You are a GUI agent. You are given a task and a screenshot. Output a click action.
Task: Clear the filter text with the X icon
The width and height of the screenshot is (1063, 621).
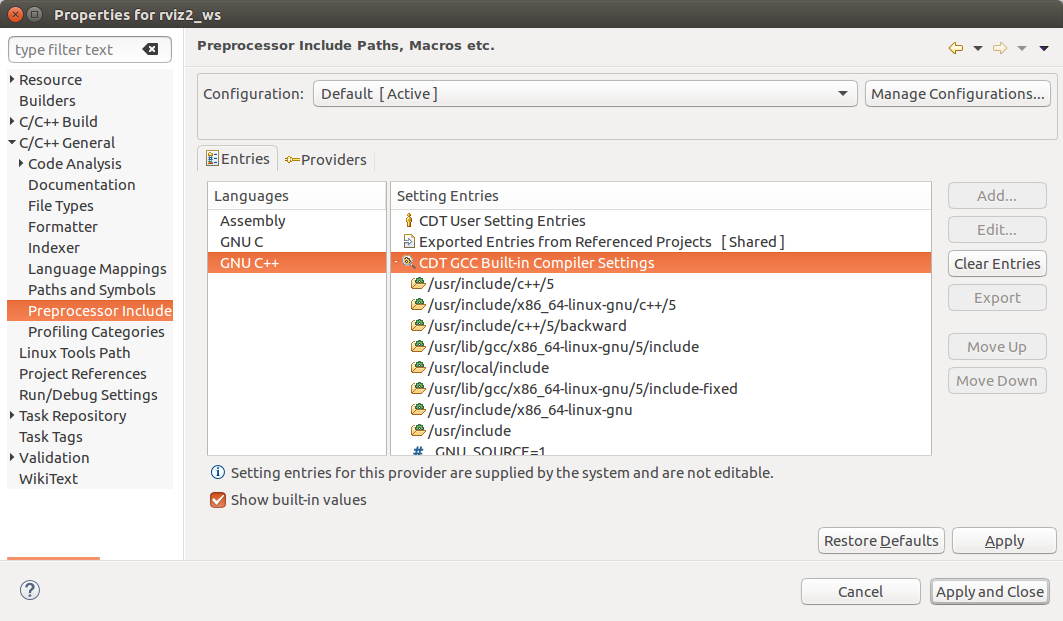click(x=150, y=50)
